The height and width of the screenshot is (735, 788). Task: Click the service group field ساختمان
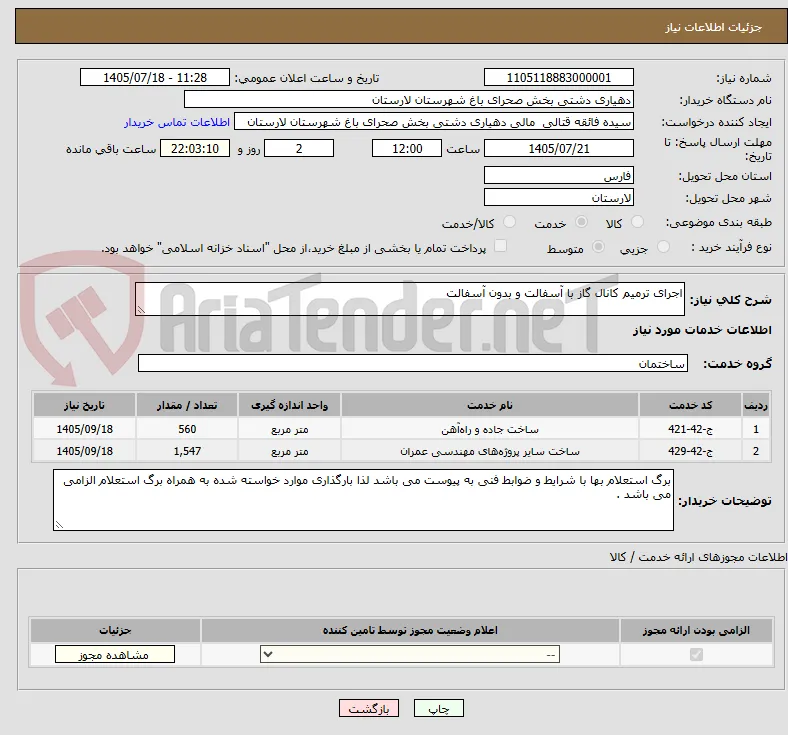(413, 363)
